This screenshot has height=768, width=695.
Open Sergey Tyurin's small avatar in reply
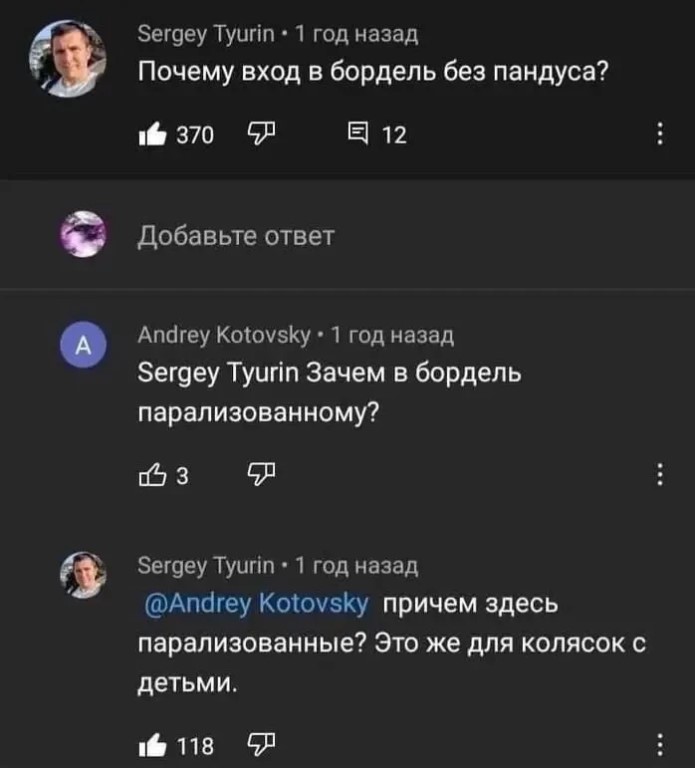coord(83,575)
